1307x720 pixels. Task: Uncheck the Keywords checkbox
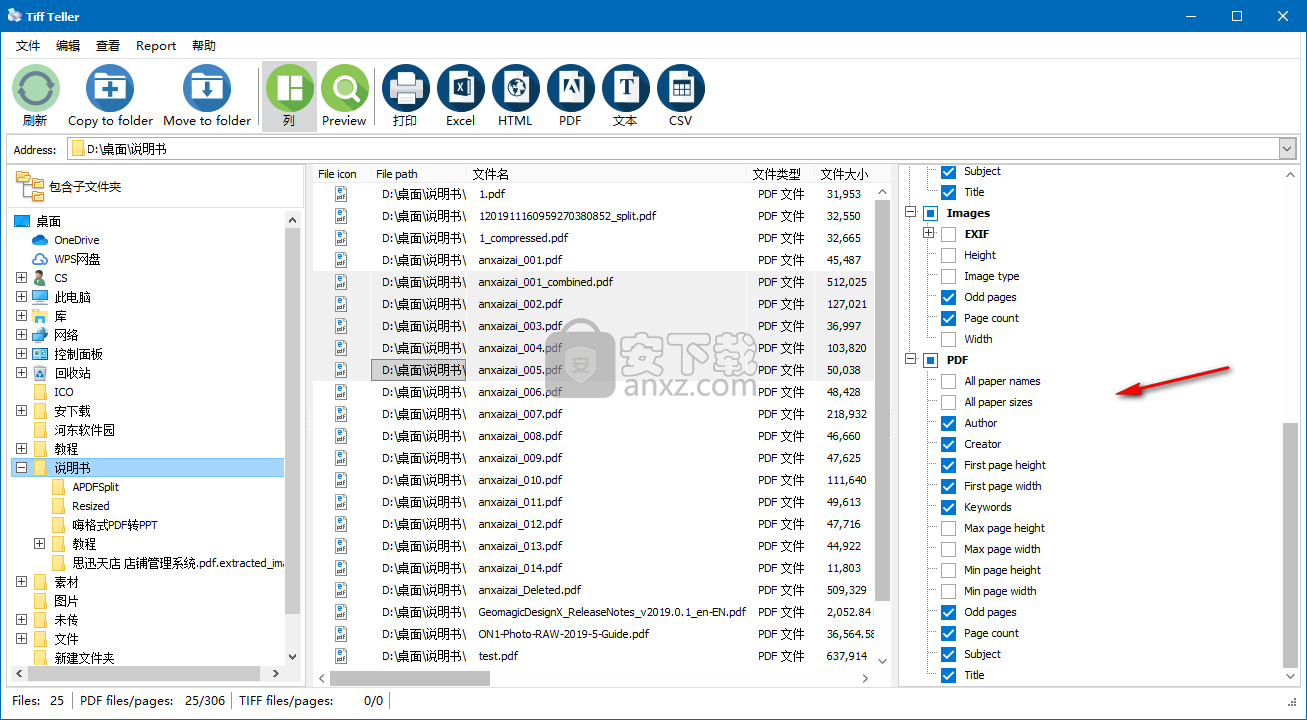click(x=948, y=507)
